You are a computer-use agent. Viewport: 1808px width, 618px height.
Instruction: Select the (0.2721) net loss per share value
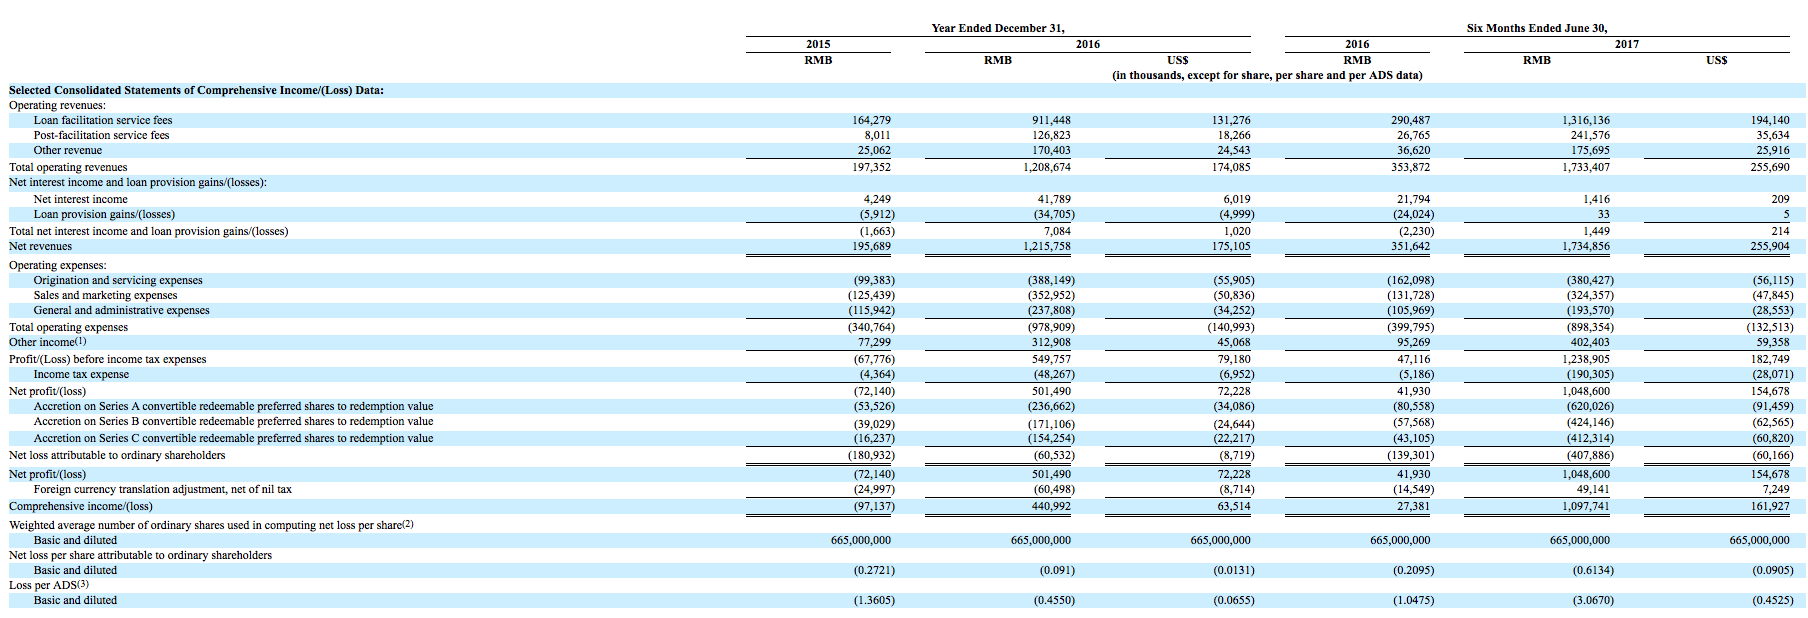[x=874, y=570]
